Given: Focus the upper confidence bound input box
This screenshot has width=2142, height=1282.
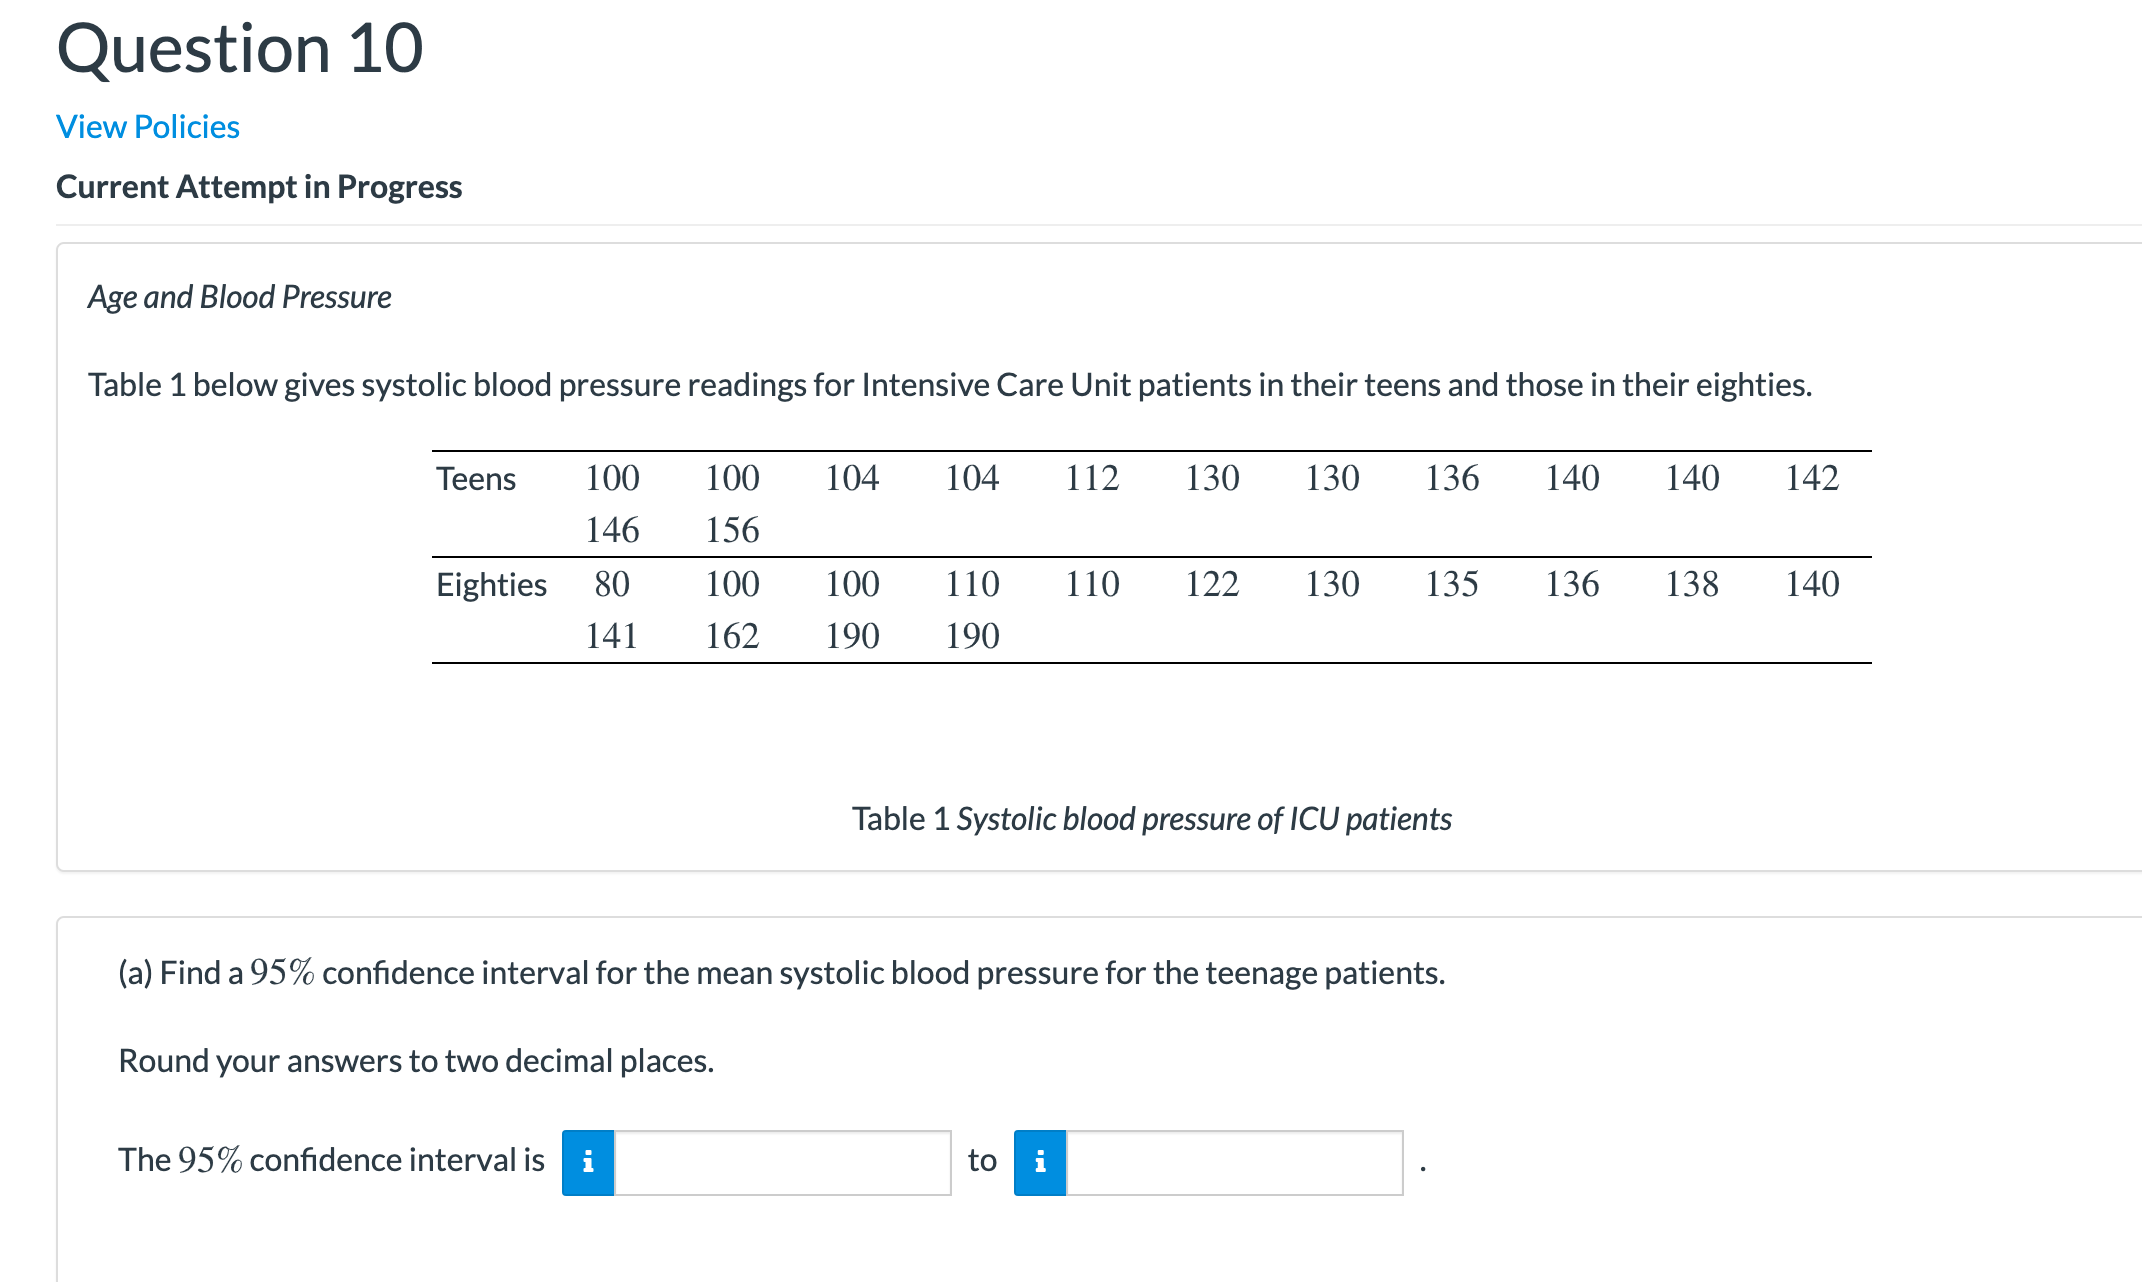Looking at the screenshot, I should tap(1234, 1162).
